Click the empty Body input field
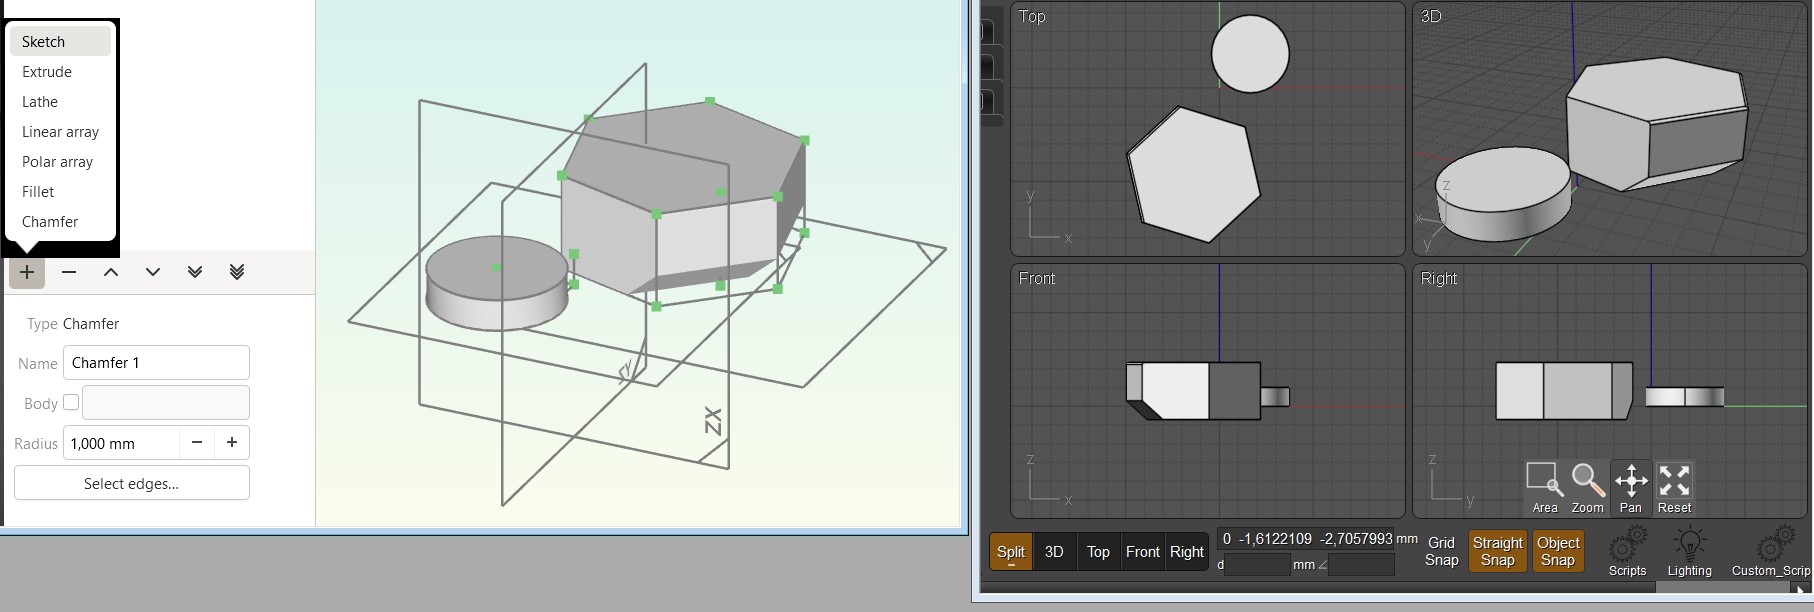The image size is (1814, 612). (166, 402)
